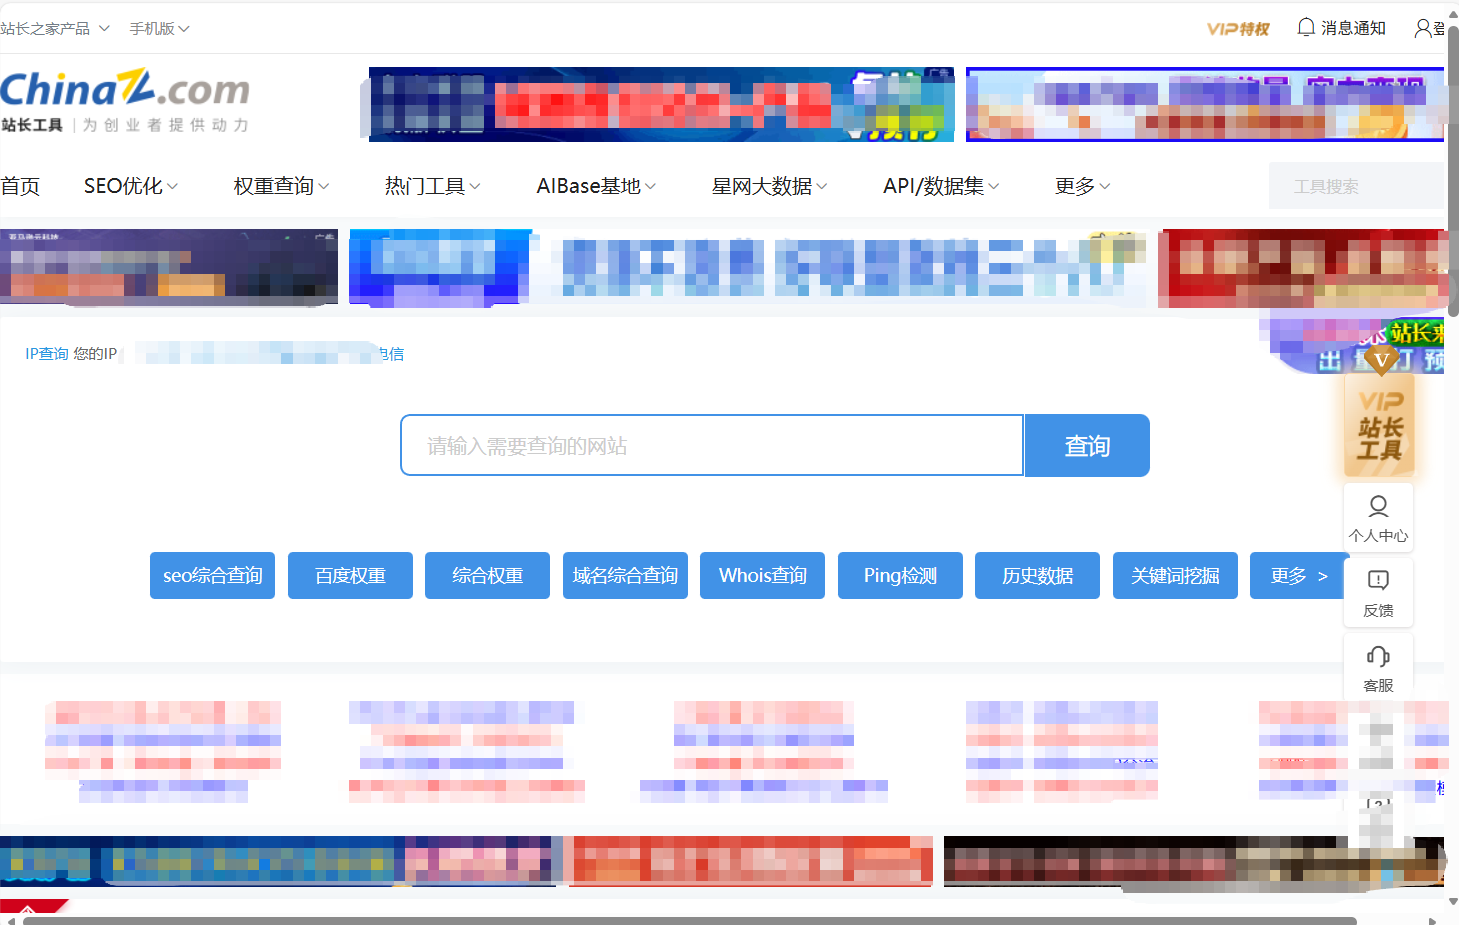Open the Whois查询 tool
1459x925 pixels.
point(762,575)
